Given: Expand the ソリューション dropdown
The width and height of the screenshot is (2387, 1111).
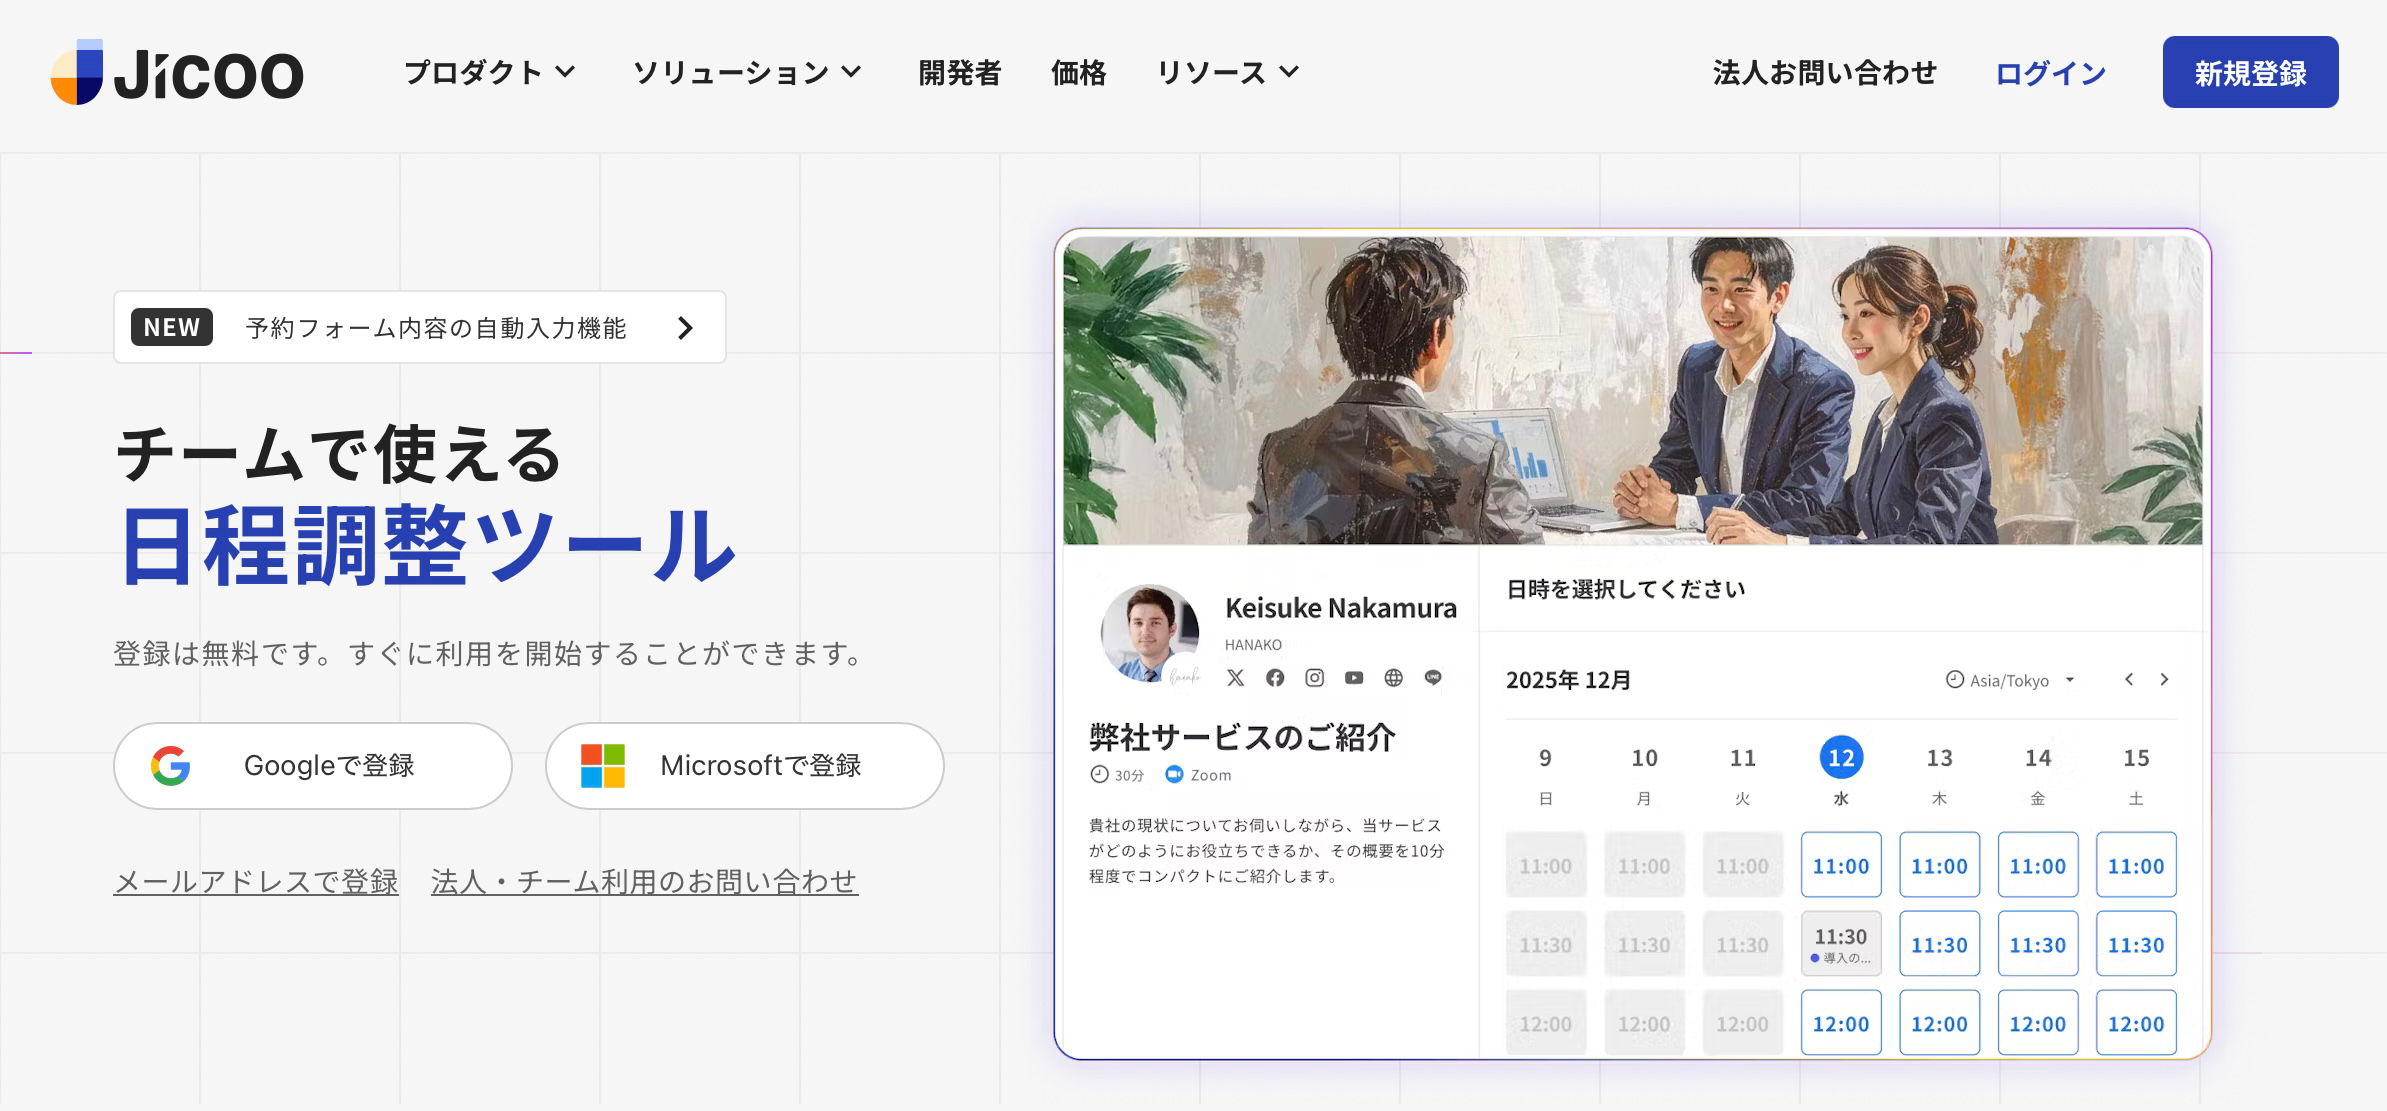Looking at the screenshot, I should (x=746, y=72).
